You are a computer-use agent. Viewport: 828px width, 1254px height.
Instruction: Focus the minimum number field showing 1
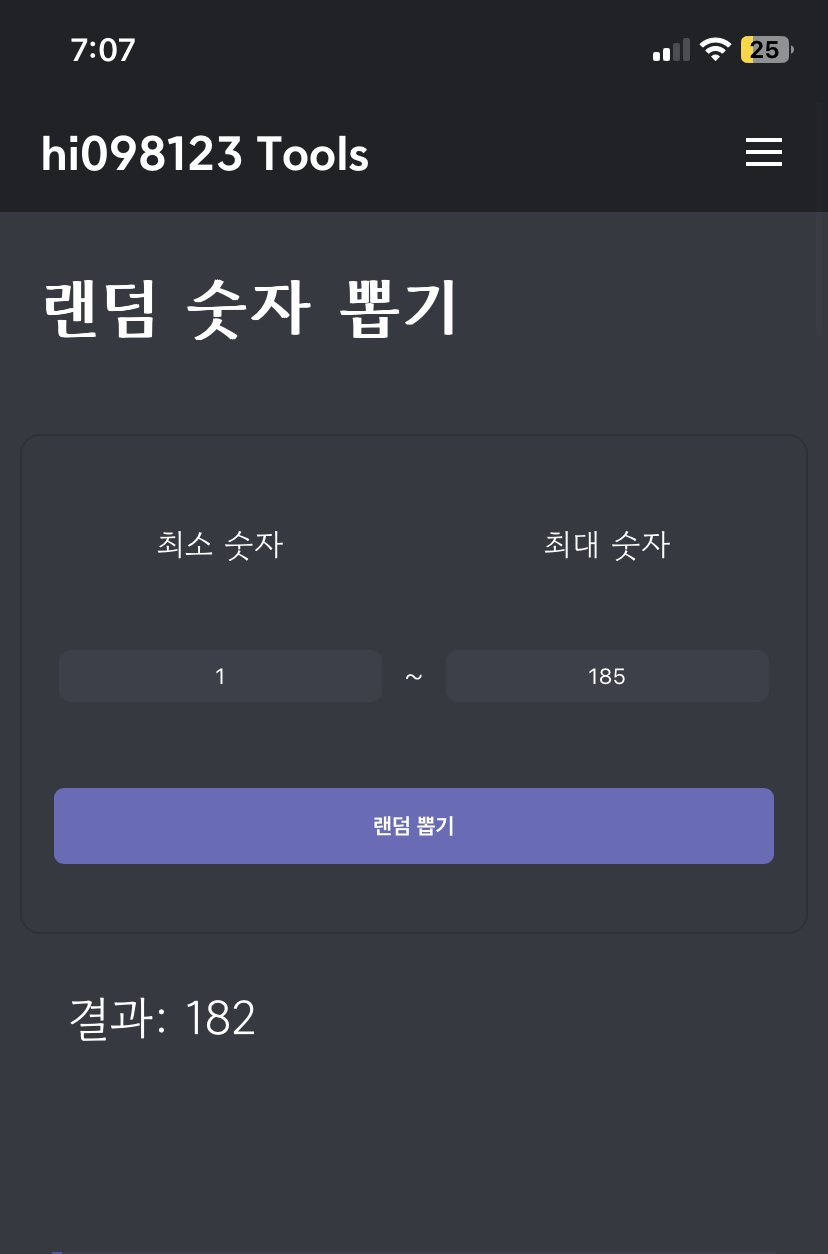point(220,677)
